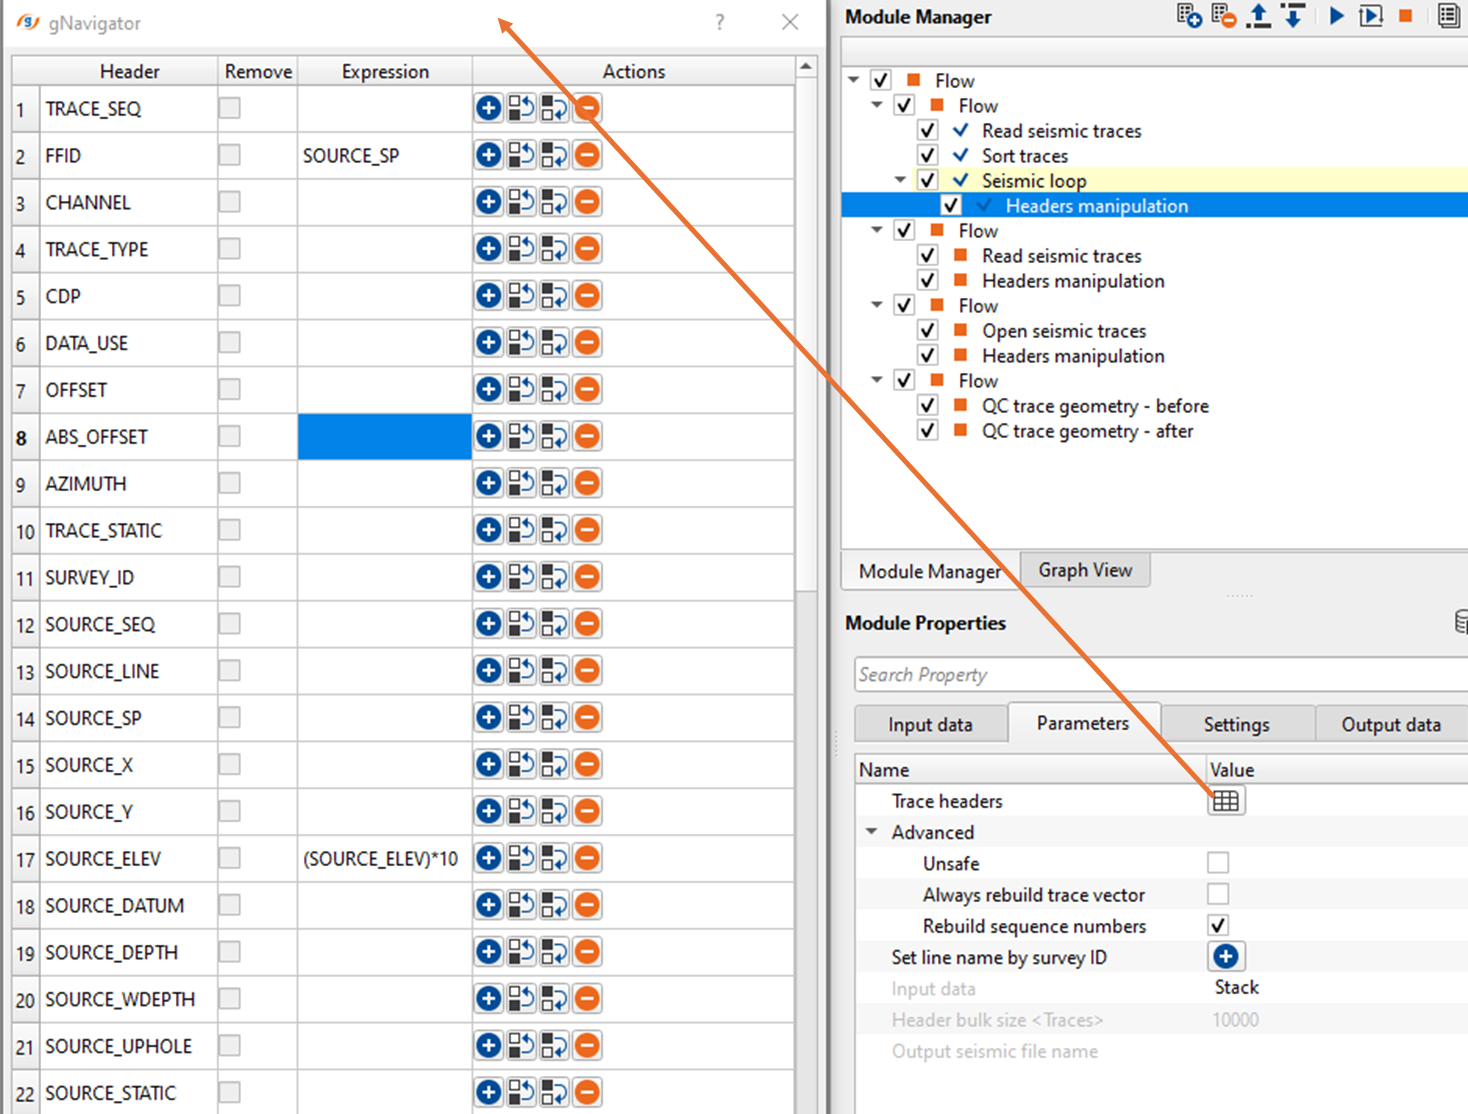Screen dimensions: 1468x1114
Task: Click the orange Stop square in toolbar
Action: [x=1405, y=16]
